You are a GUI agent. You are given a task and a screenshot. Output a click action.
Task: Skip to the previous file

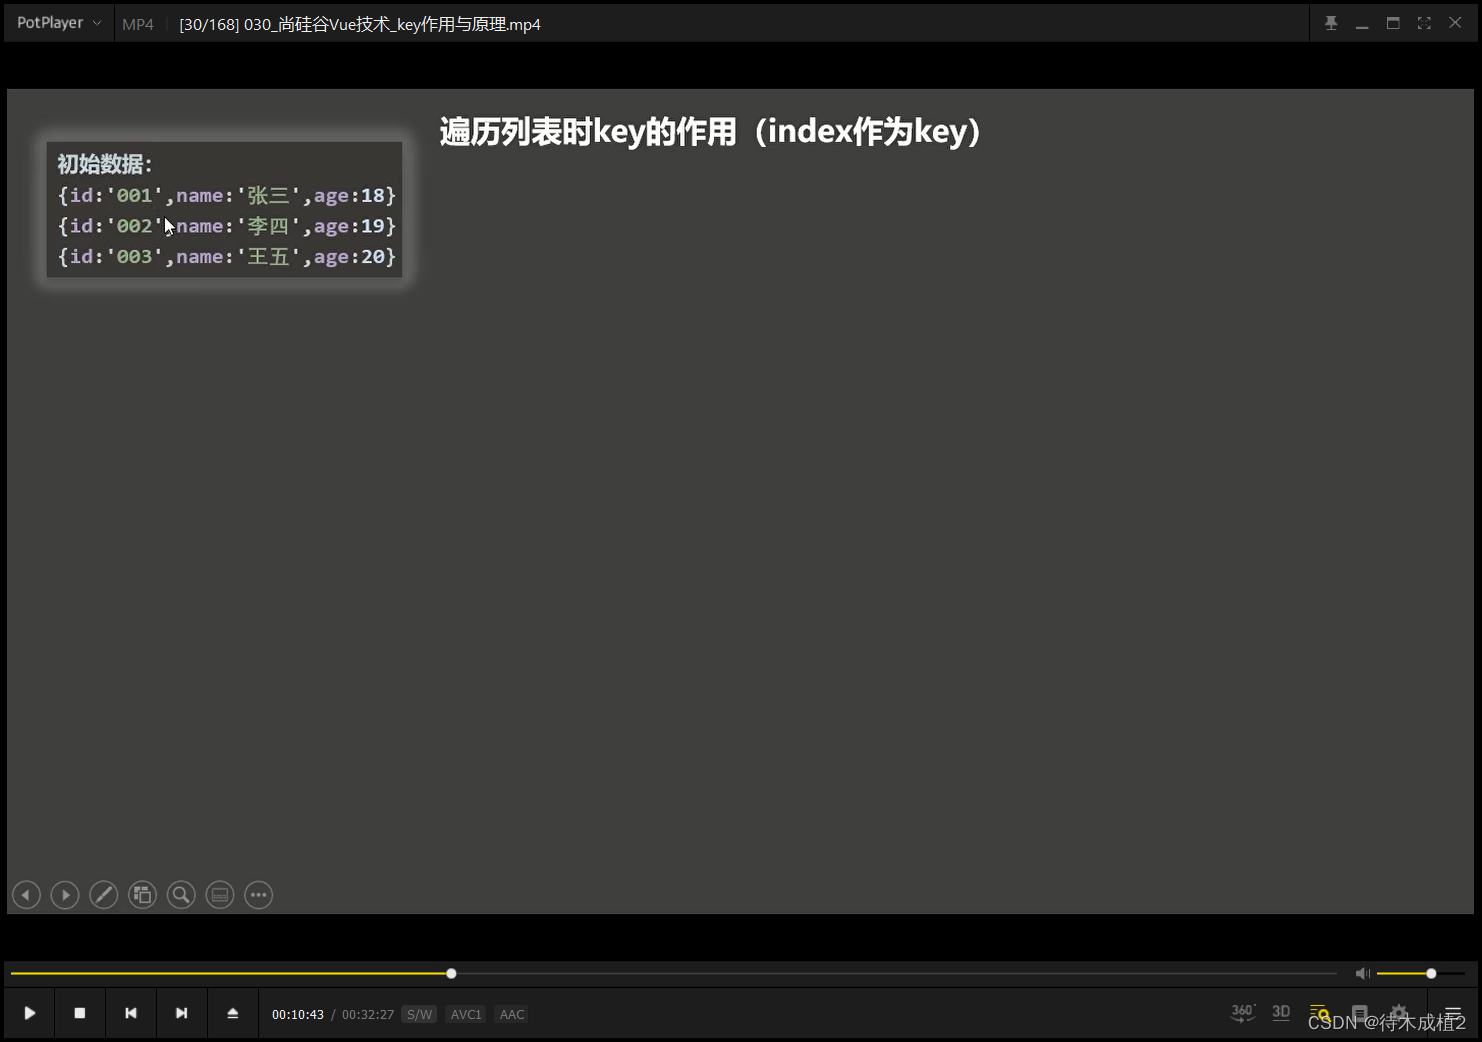[131, 1013]
